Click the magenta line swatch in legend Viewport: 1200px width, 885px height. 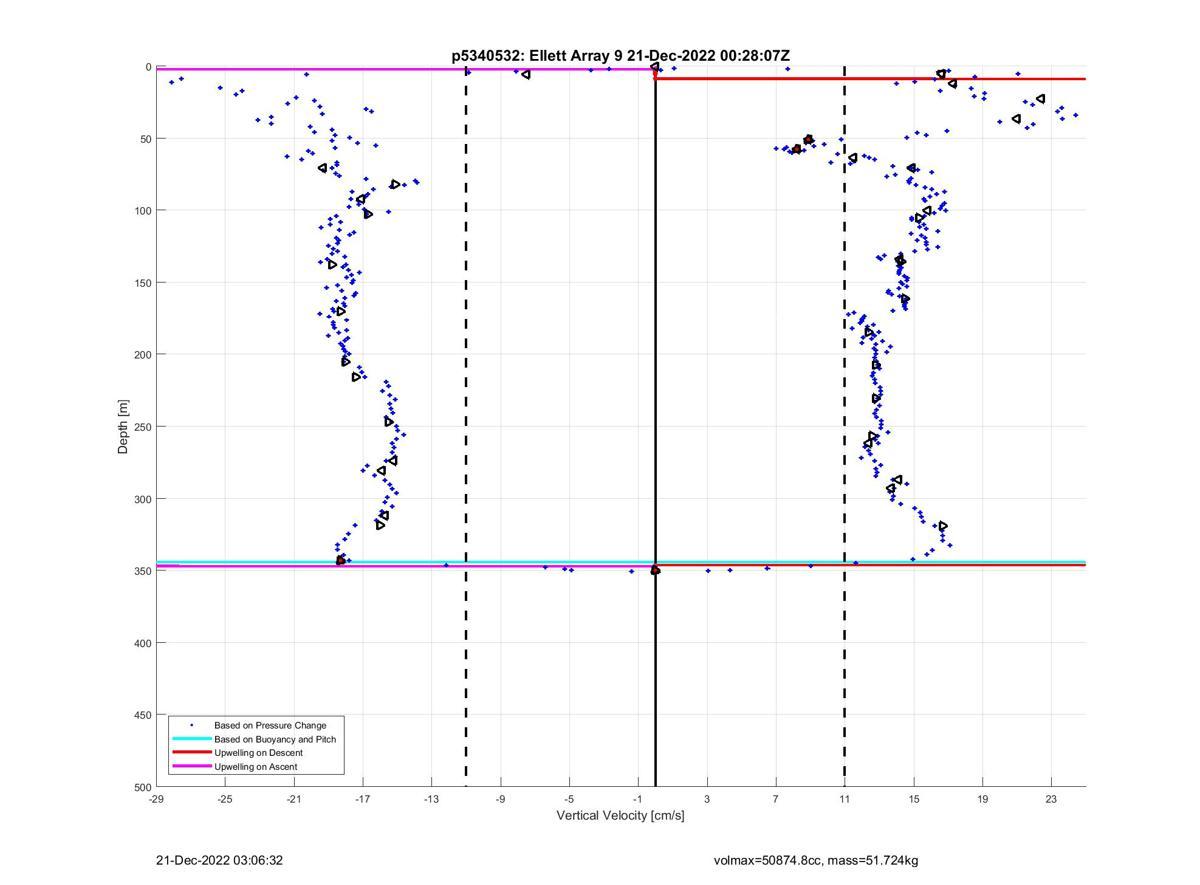191,767
